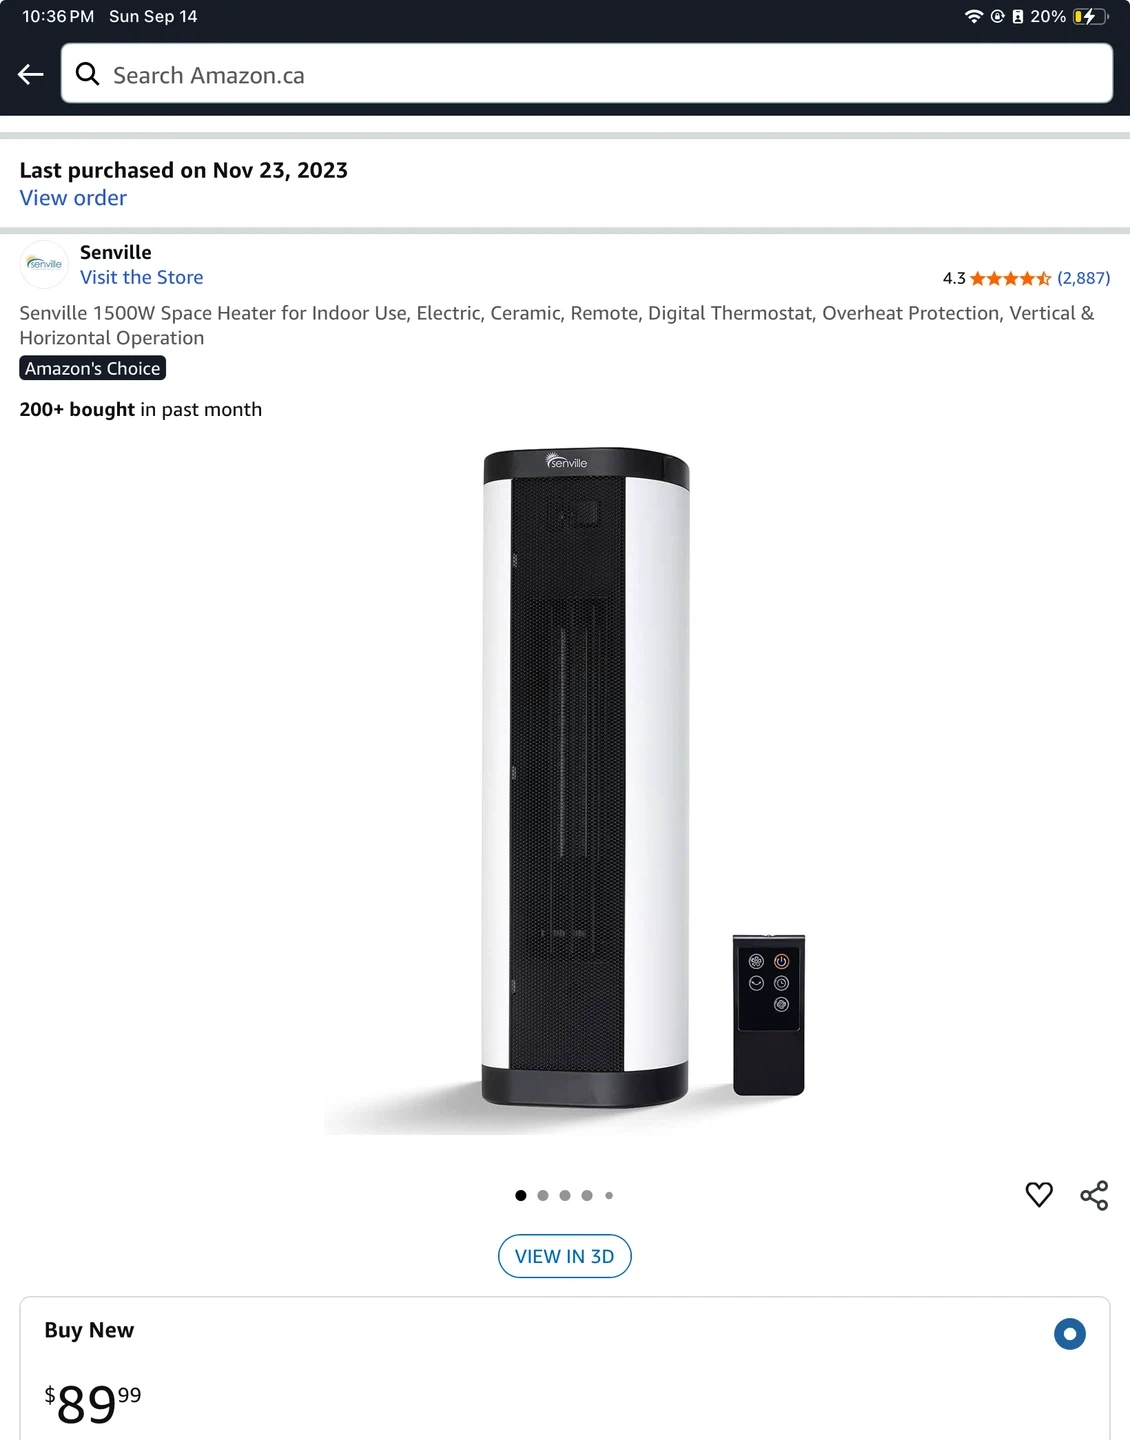
Task: Open the View order link
Action: (73, 198)
